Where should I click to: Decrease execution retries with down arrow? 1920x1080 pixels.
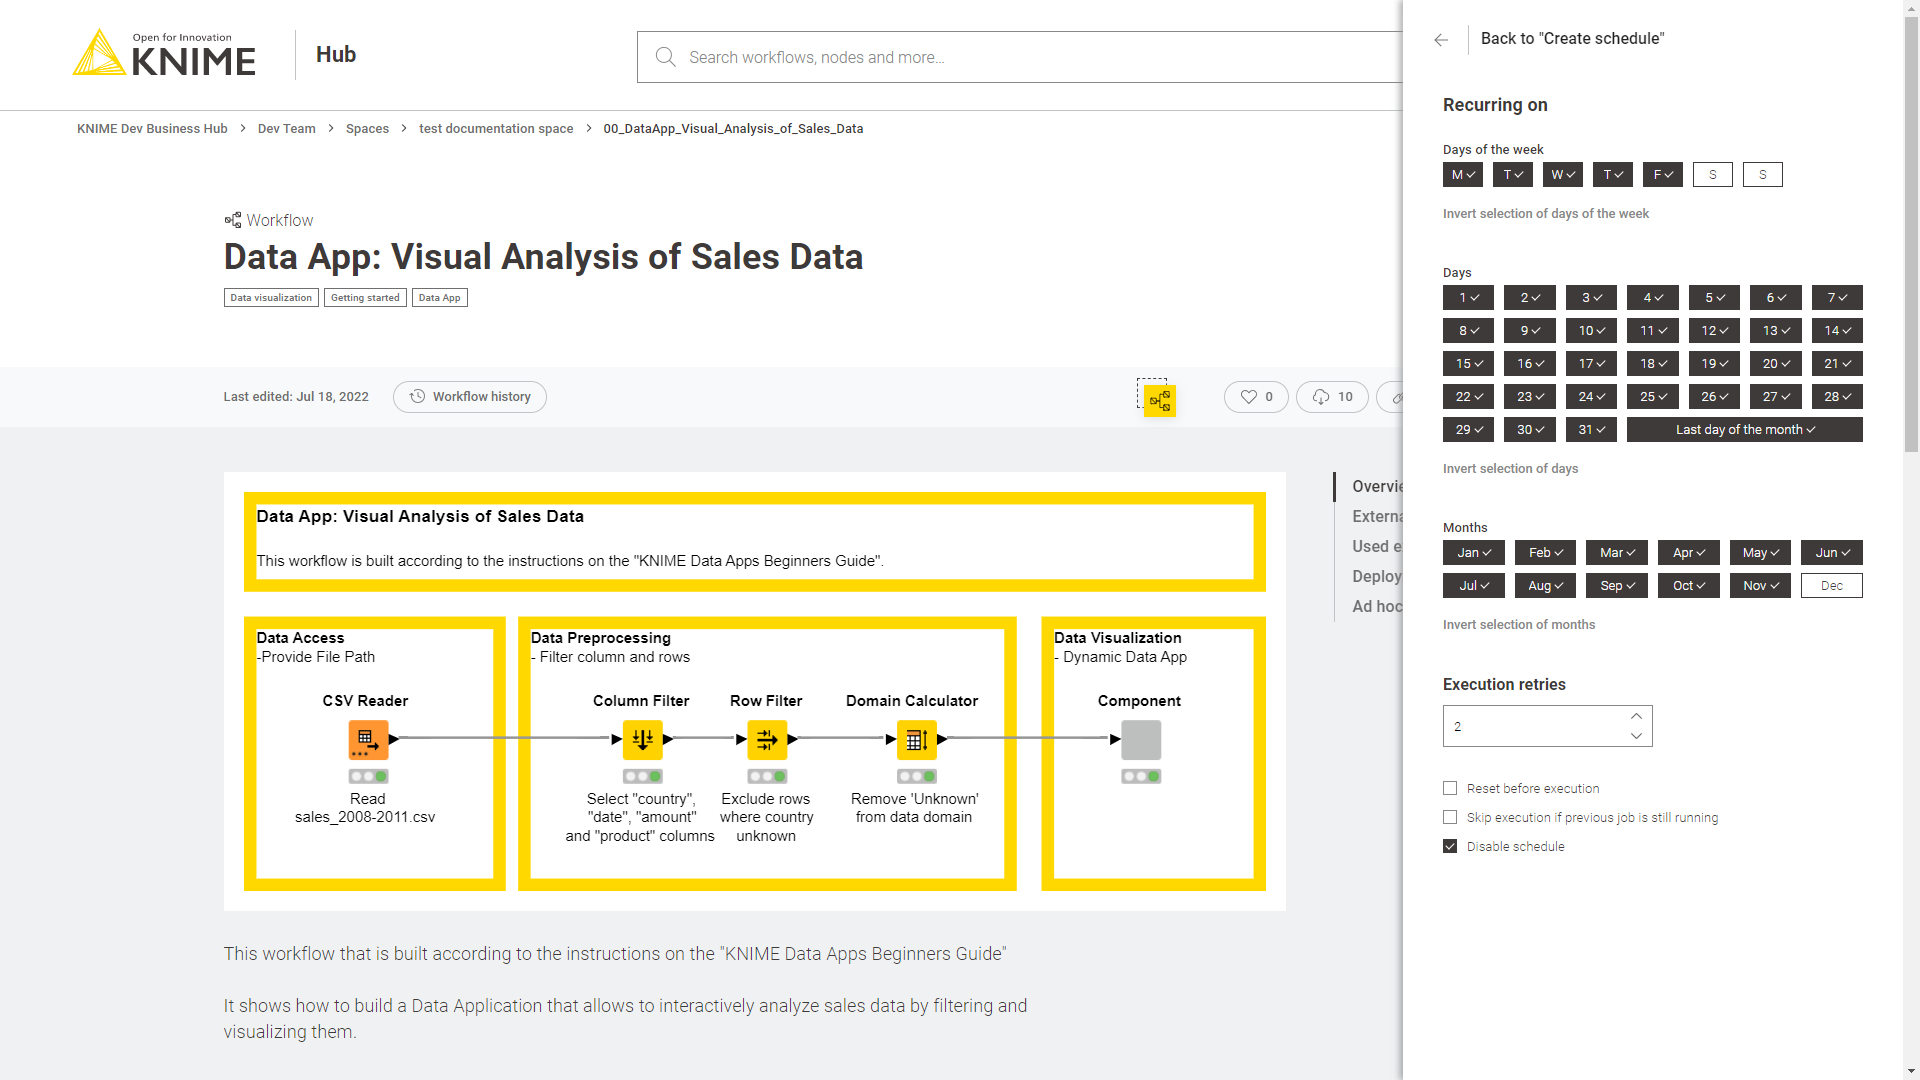coord(1636,736)
